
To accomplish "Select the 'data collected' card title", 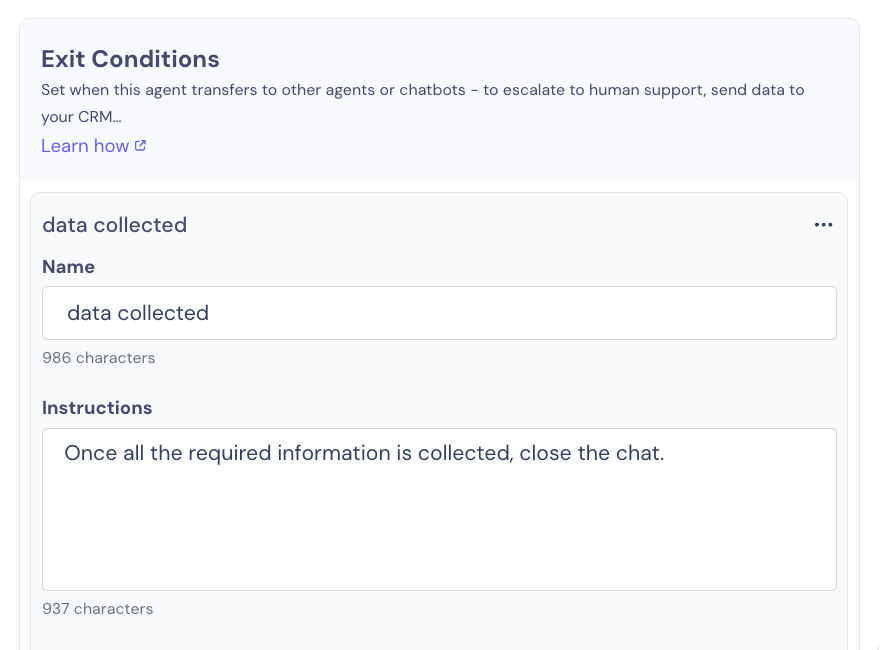I will 114,225.
